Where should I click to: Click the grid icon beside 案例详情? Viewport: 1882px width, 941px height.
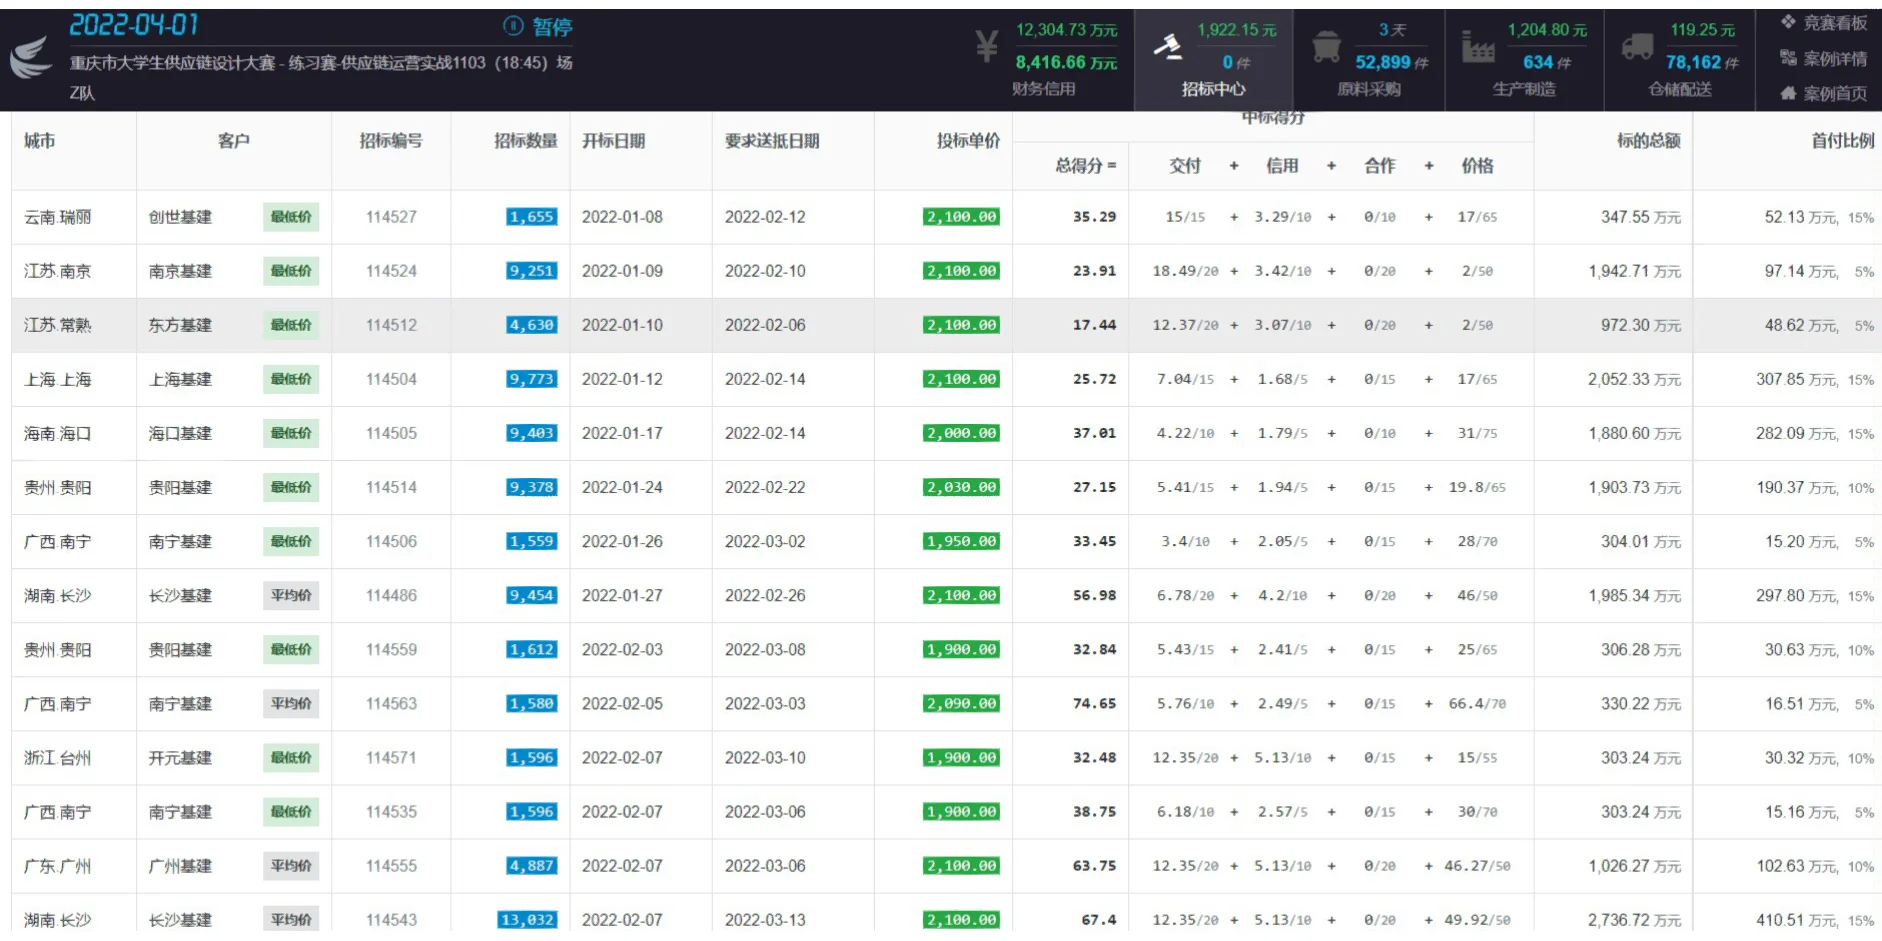tap(1789, 56)
